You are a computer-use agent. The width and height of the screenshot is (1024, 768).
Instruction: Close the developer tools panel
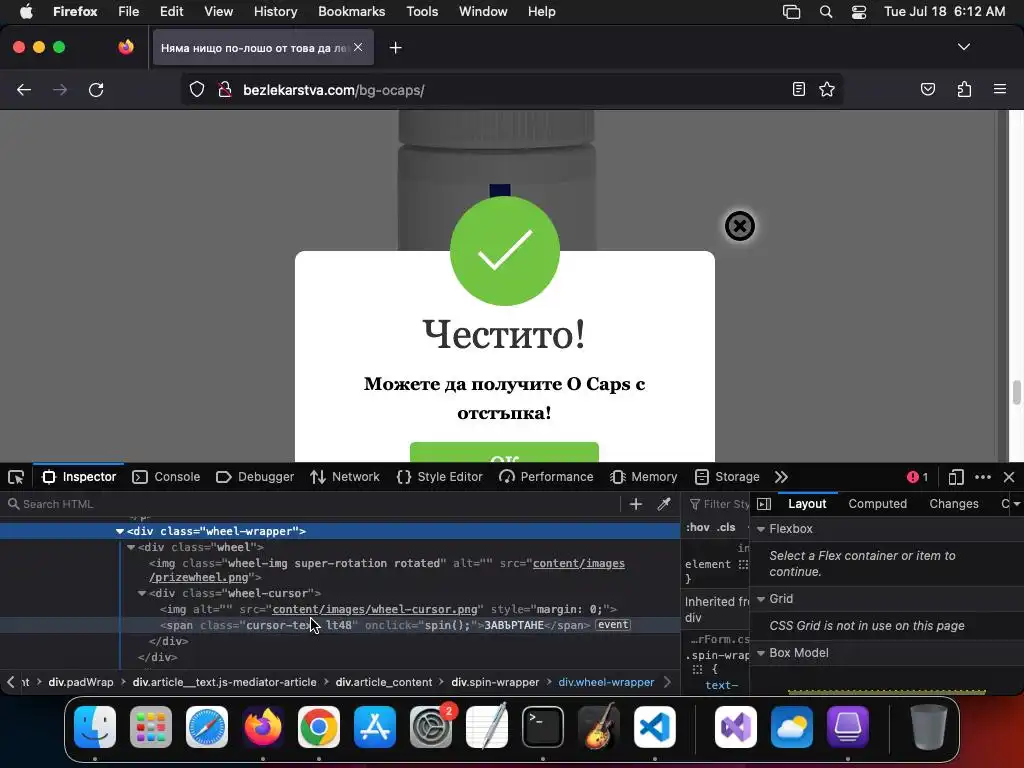[1009, 477]
